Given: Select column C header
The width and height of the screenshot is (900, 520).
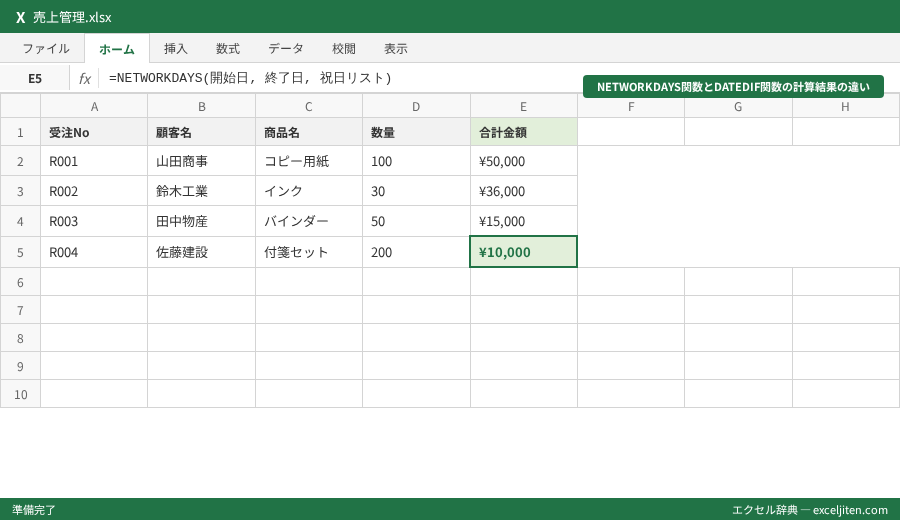Looking at the screenshot, I should pos(309,106).
